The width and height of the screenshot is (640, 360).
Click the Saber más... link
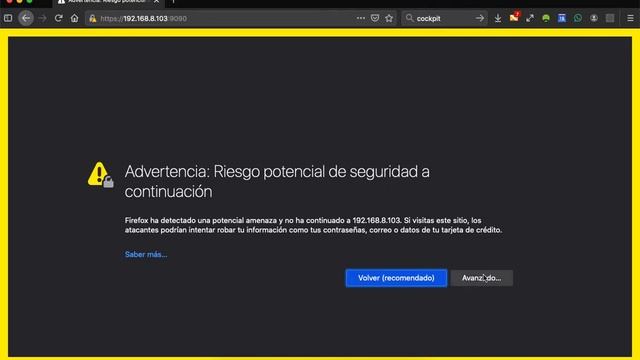[146, 254]
